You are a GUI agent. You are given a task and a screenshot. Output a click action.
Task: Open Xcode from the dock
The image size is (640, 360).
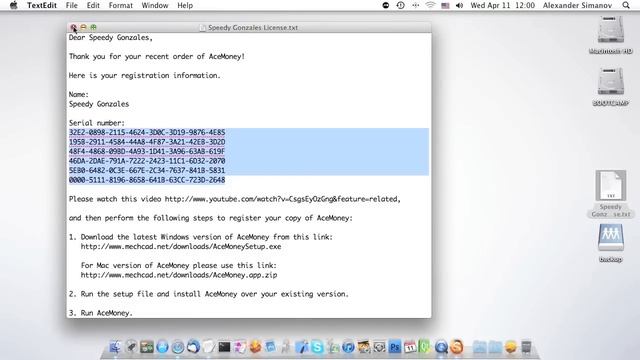click(x=302, y=347)
